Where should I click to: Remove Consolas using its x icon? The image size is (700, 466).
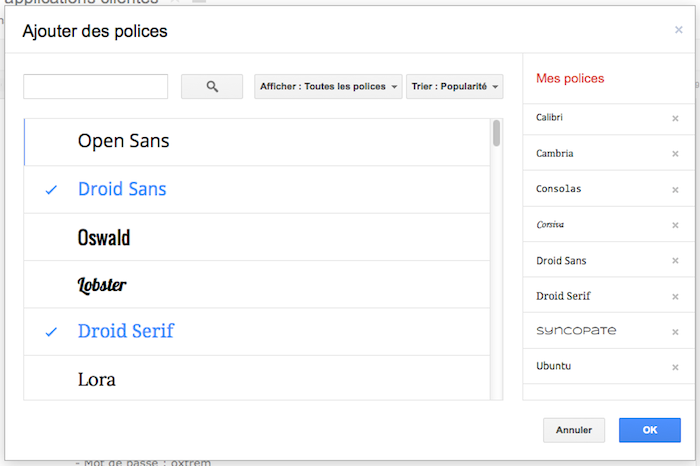675,190
